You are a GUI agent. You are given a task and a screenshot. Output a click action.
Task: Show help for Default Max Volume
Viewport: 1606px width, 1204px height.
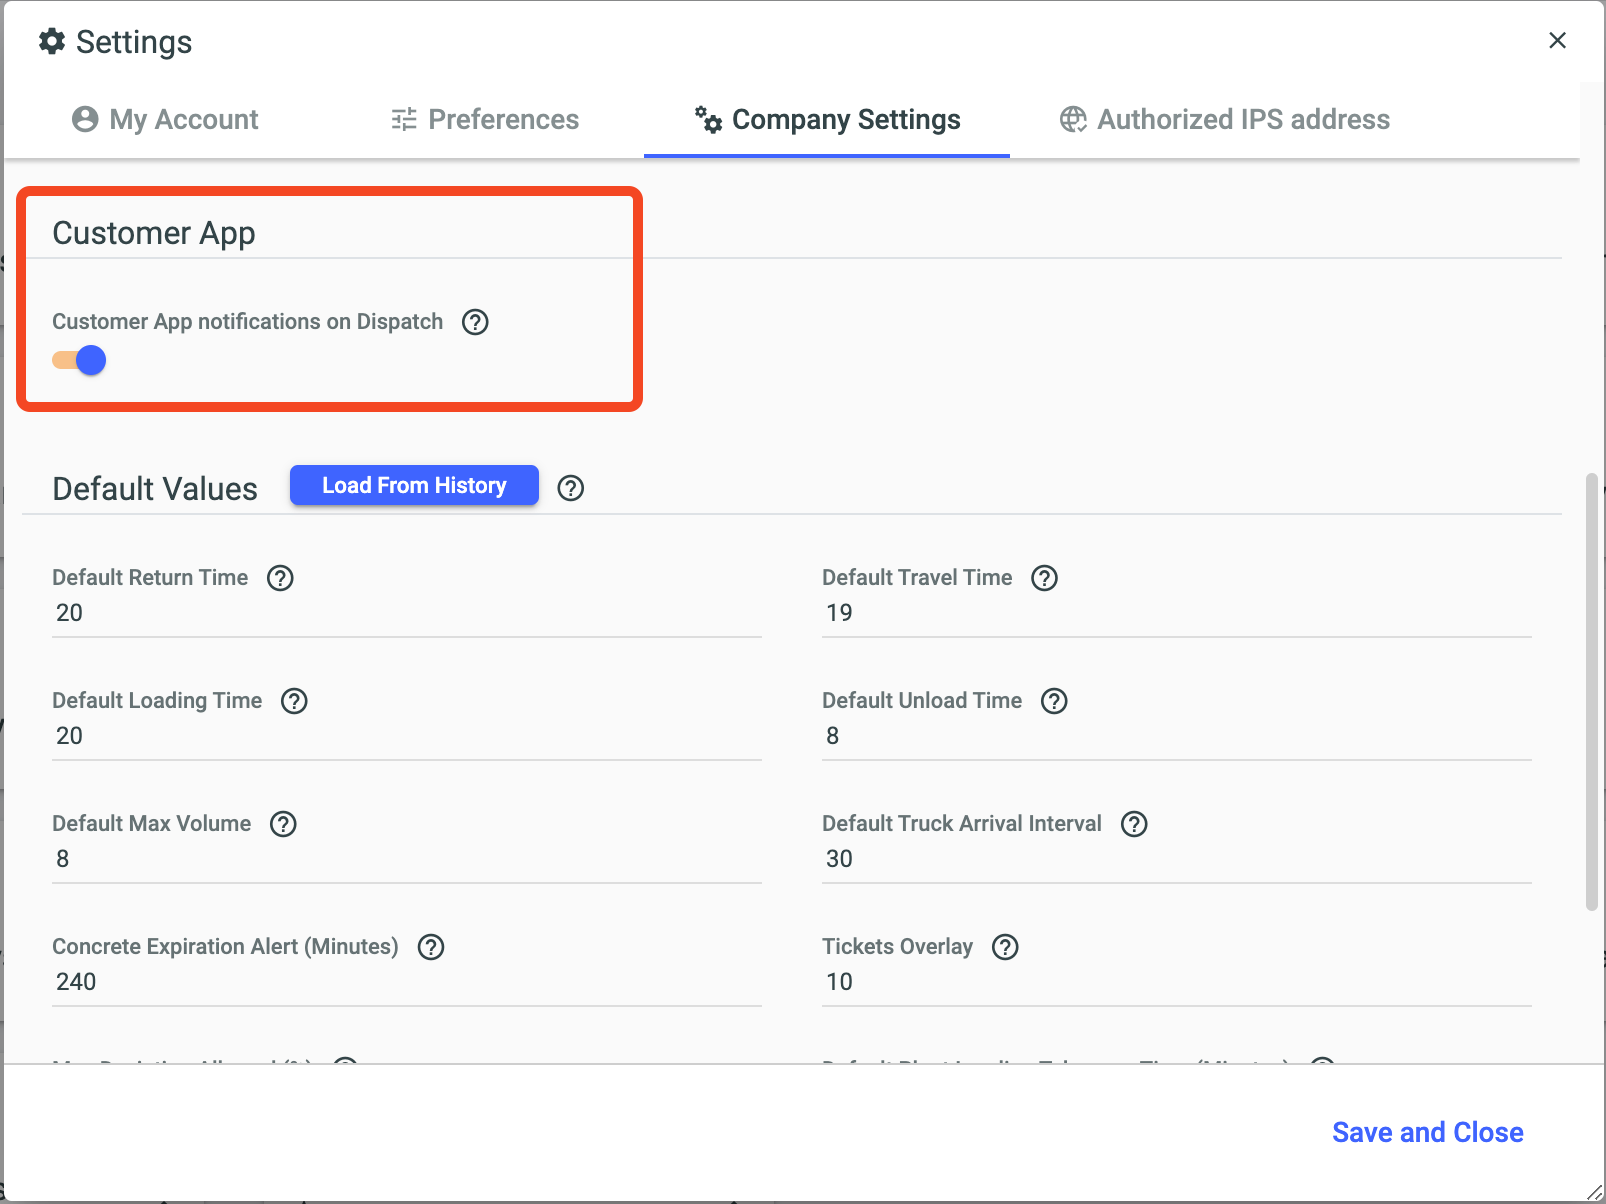(283, 824)
